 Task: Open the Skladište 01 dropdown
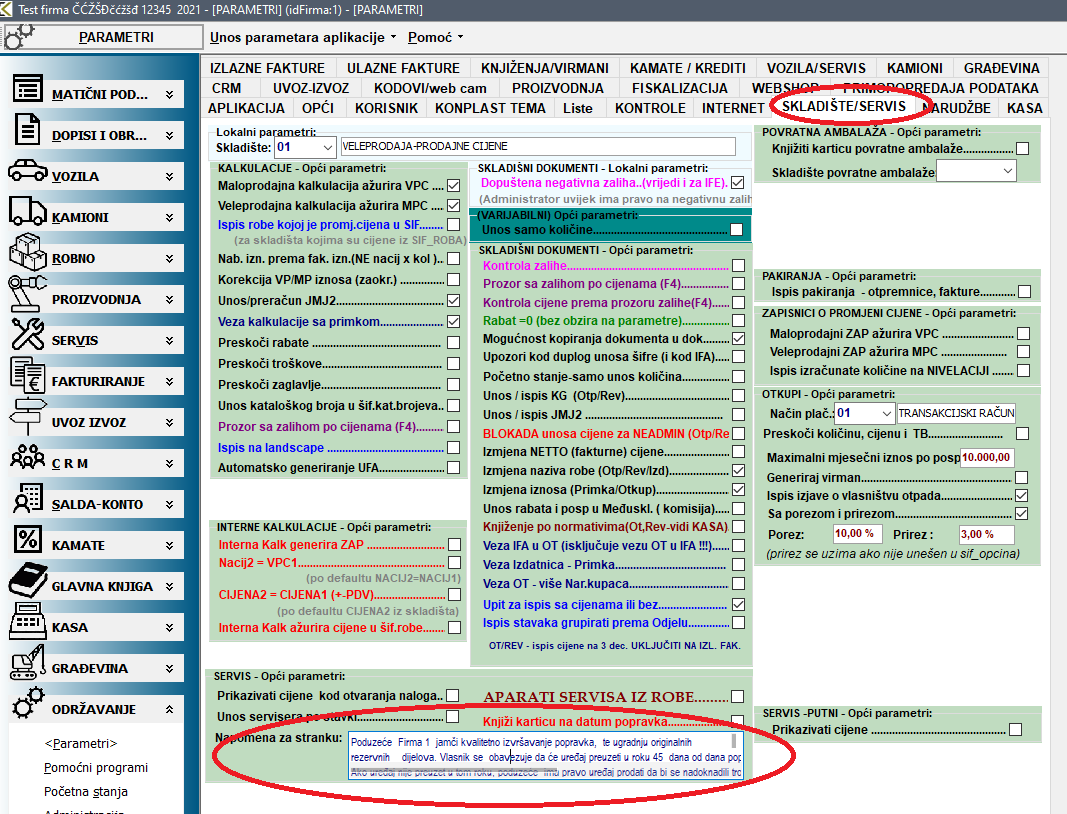[x=328, y=147]
